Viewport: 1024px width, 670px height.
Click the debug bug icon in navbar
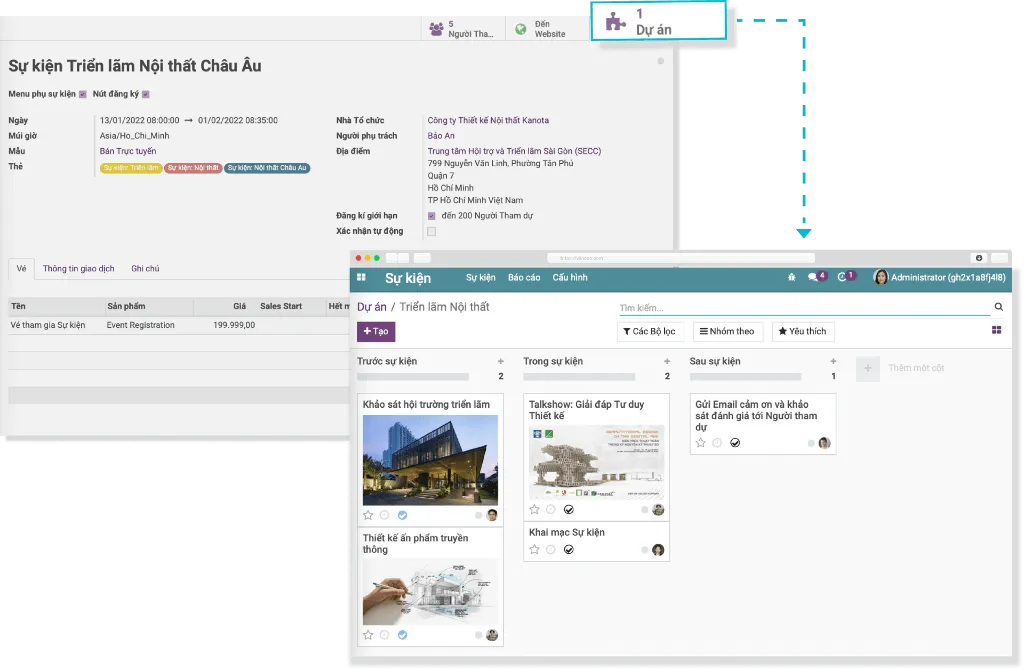click(x=792, y=277)
